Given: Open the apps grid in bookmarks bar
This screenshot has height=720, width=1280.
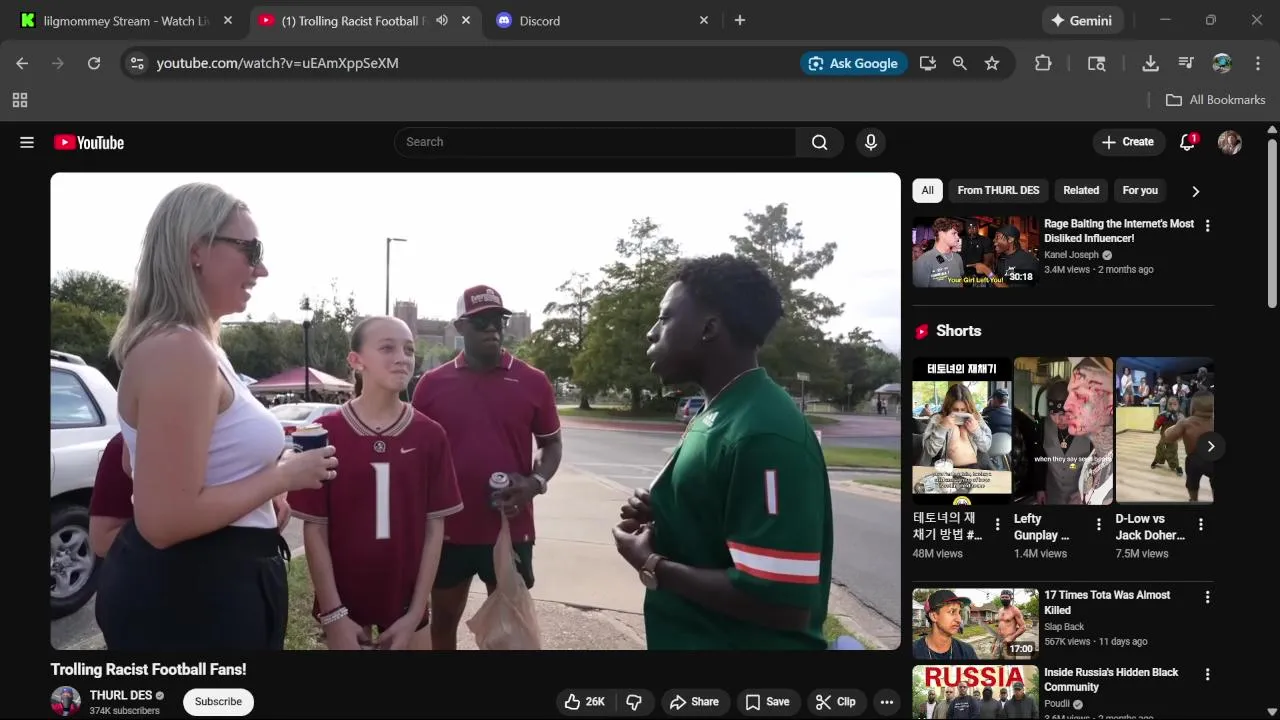Looking at the screenshot, I should click(x=20, y=100).
